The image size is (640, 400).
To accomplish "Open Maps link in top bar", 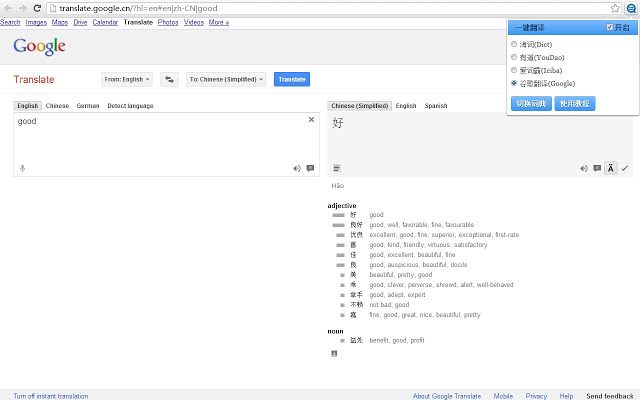I will click(x=60, y=22).
